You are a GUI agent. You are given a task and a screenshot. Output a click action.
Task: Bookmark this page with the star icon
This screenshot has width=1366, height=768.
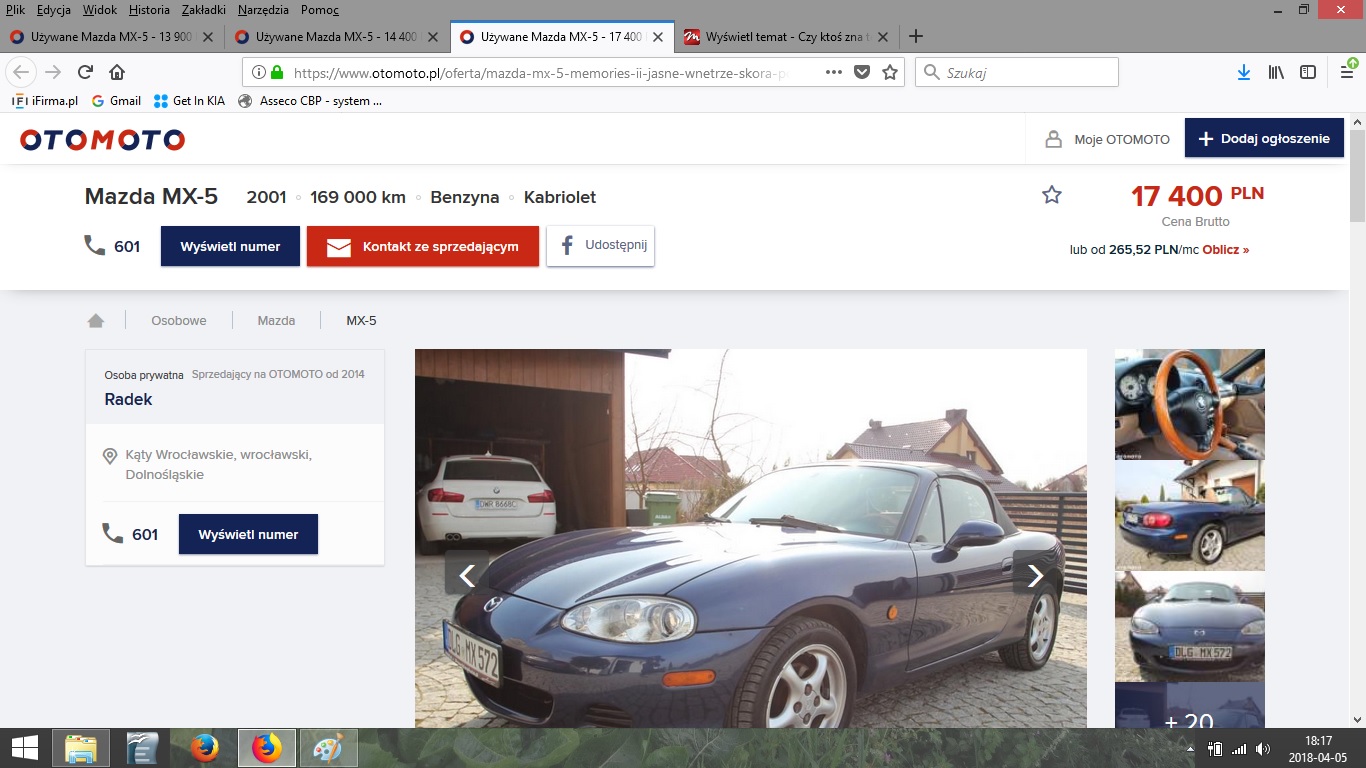pos(890,72)
